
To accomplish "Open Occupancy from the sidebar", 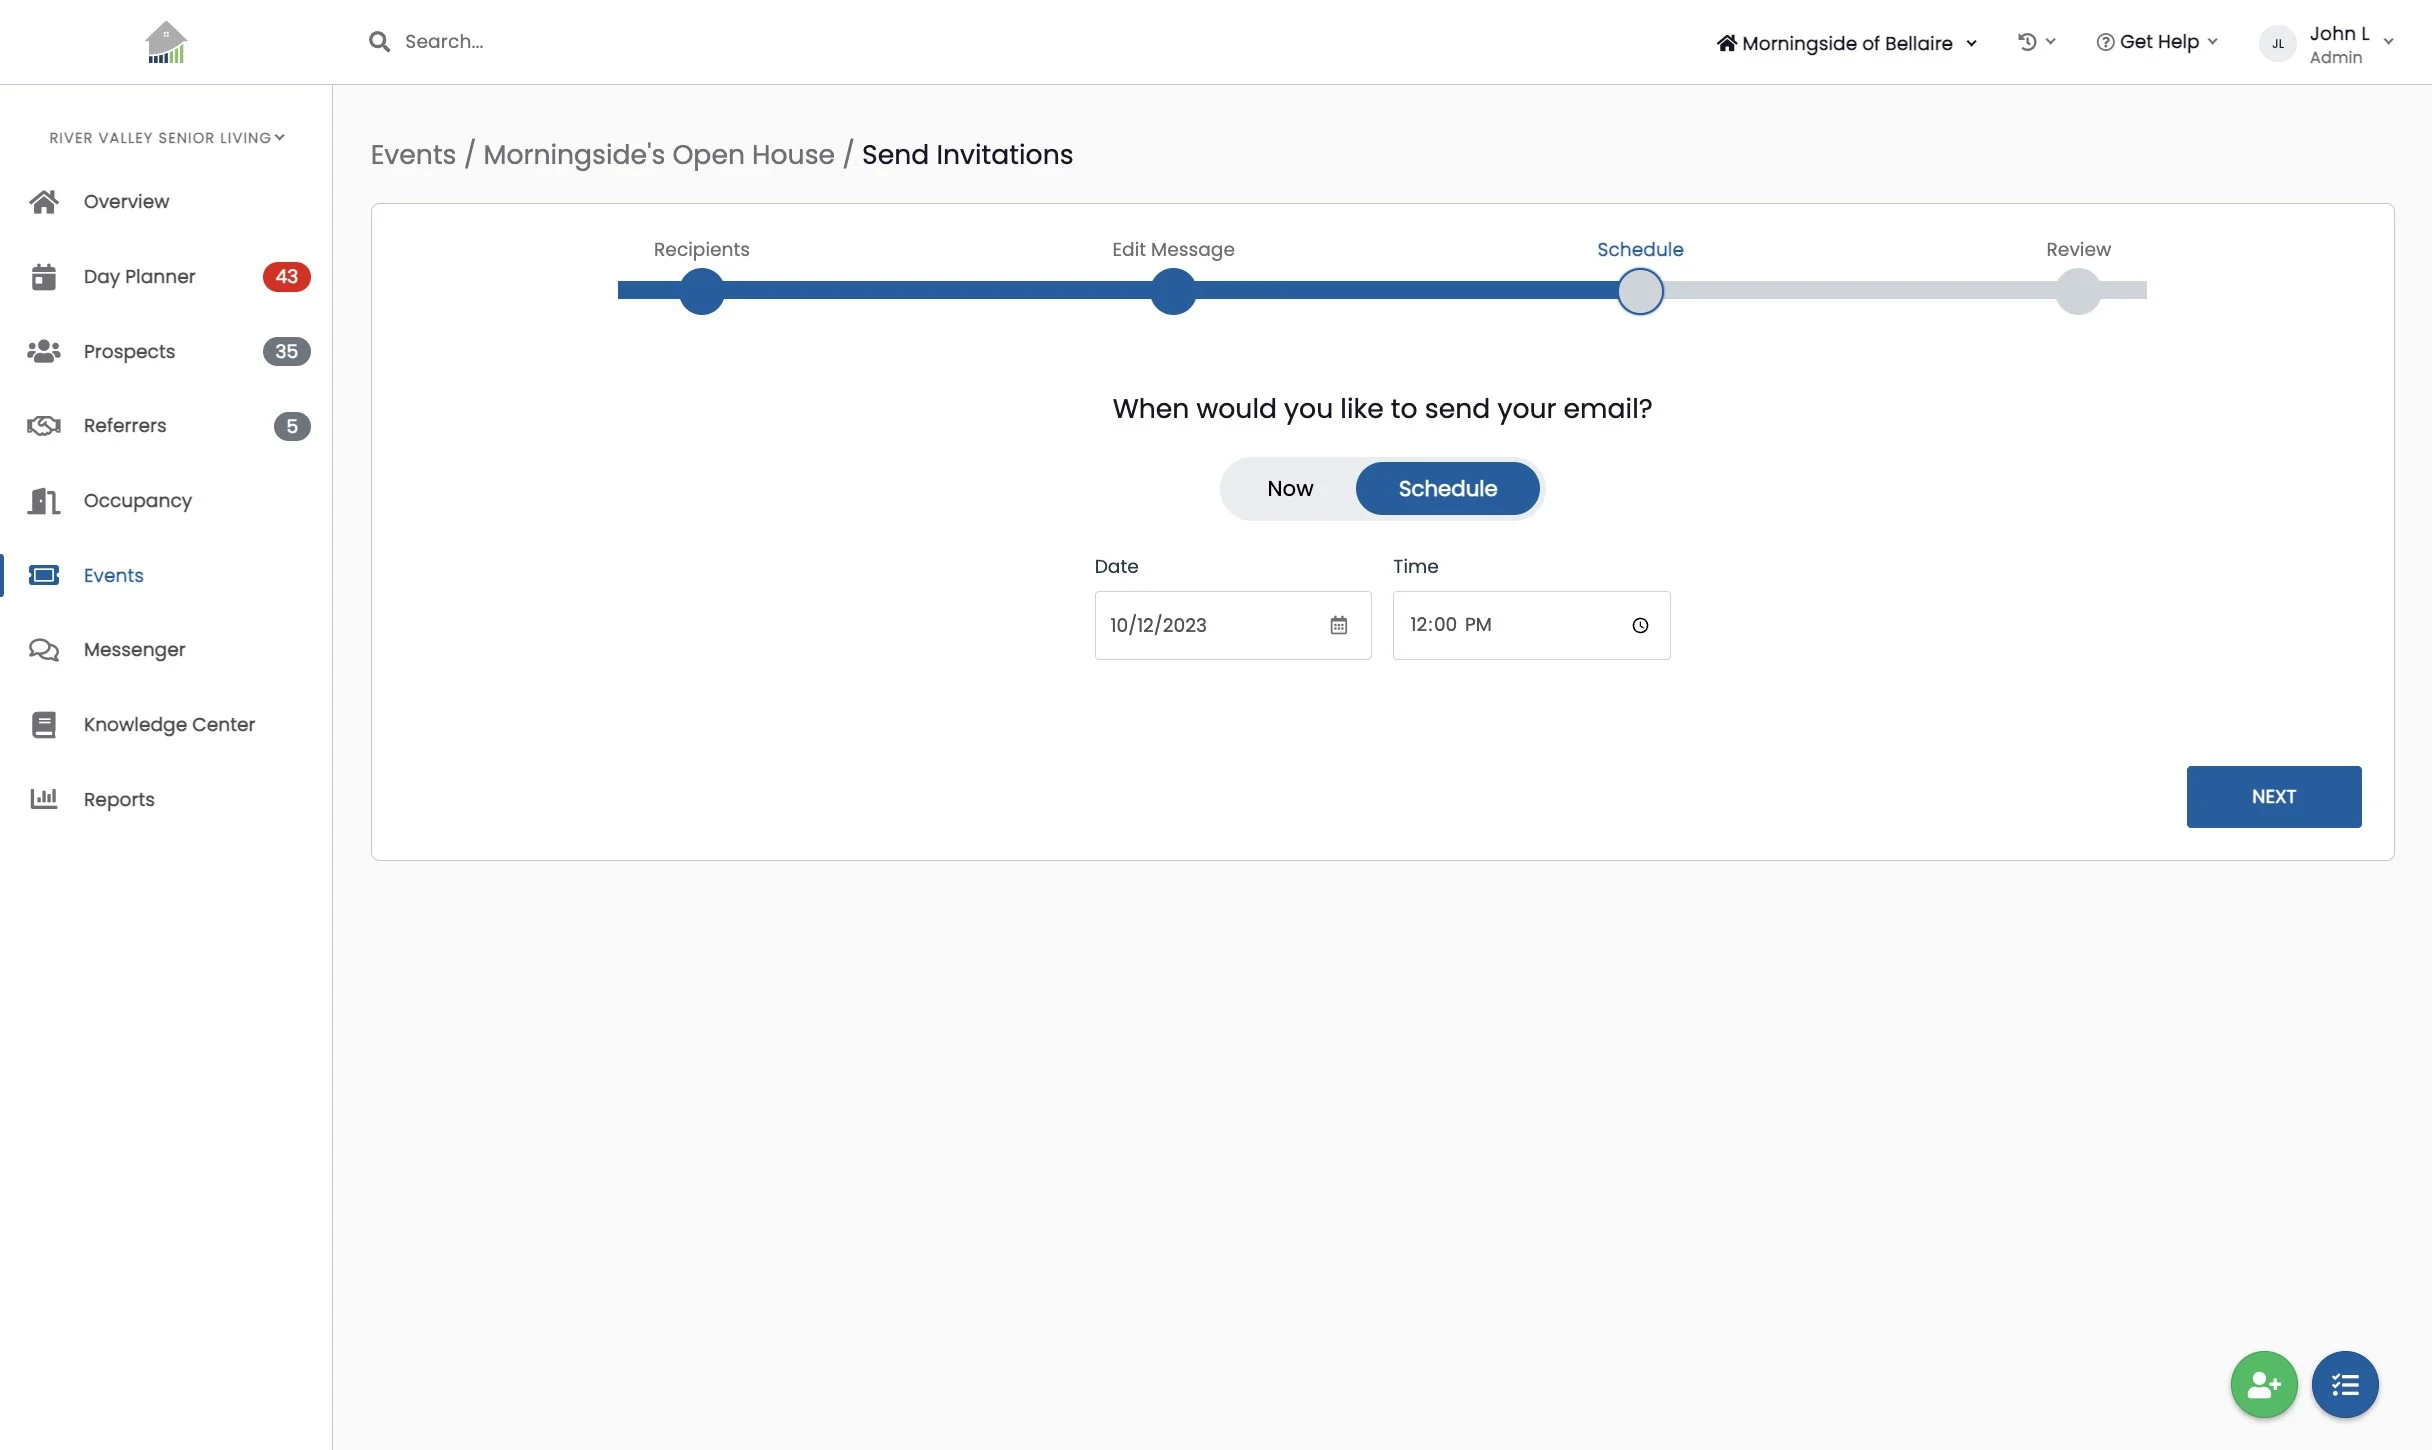I will tap(137, 500).
